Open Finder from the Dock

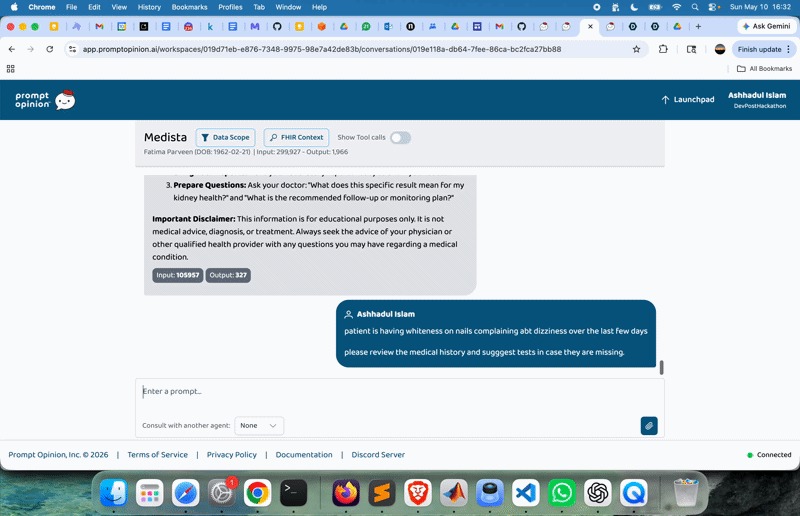click(x=113, y=493)
